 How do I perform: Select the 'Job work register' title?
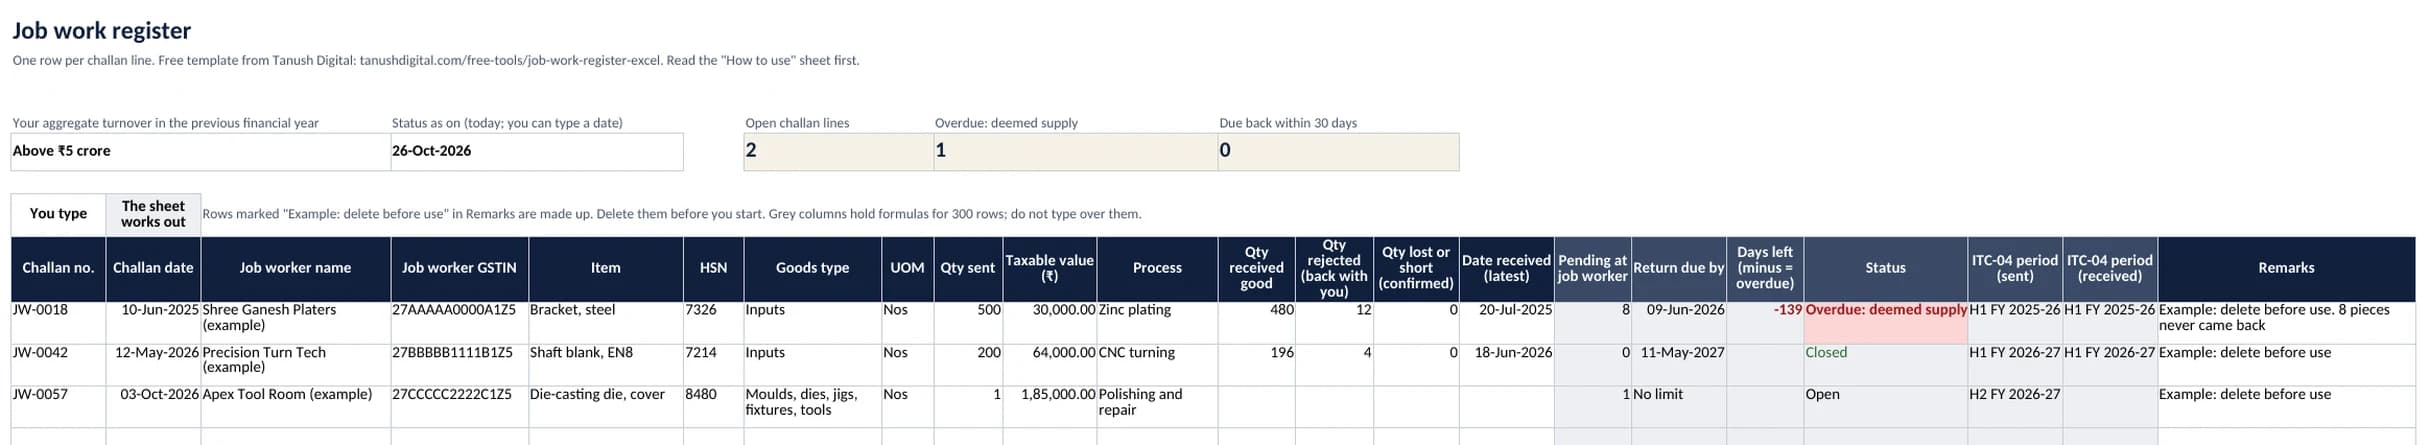[102, 31]
